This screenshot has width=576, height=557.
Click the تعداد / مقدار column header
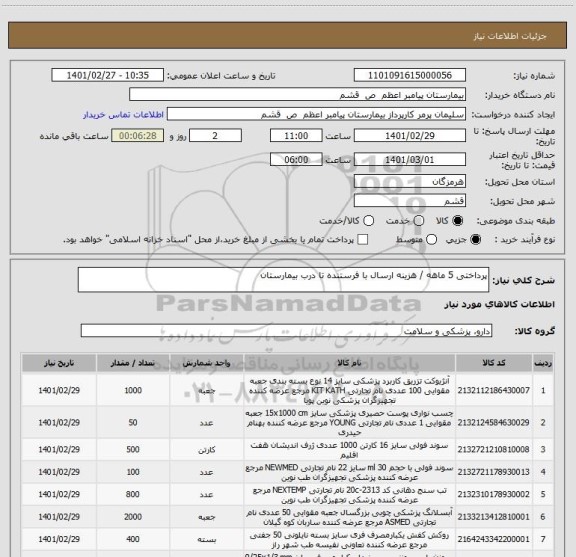point(133,363)
